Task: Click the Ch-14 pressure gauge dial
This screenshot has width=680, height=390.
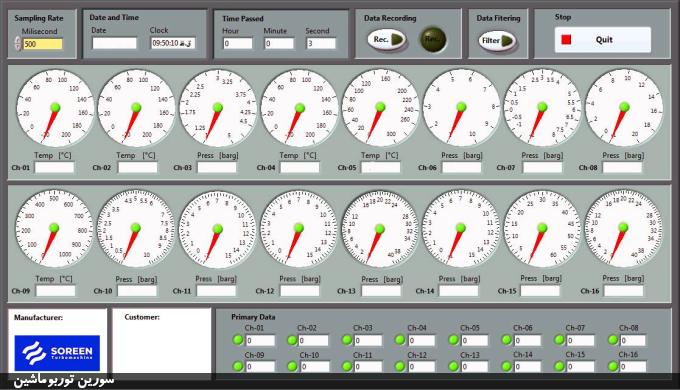Action: (461, 228)
